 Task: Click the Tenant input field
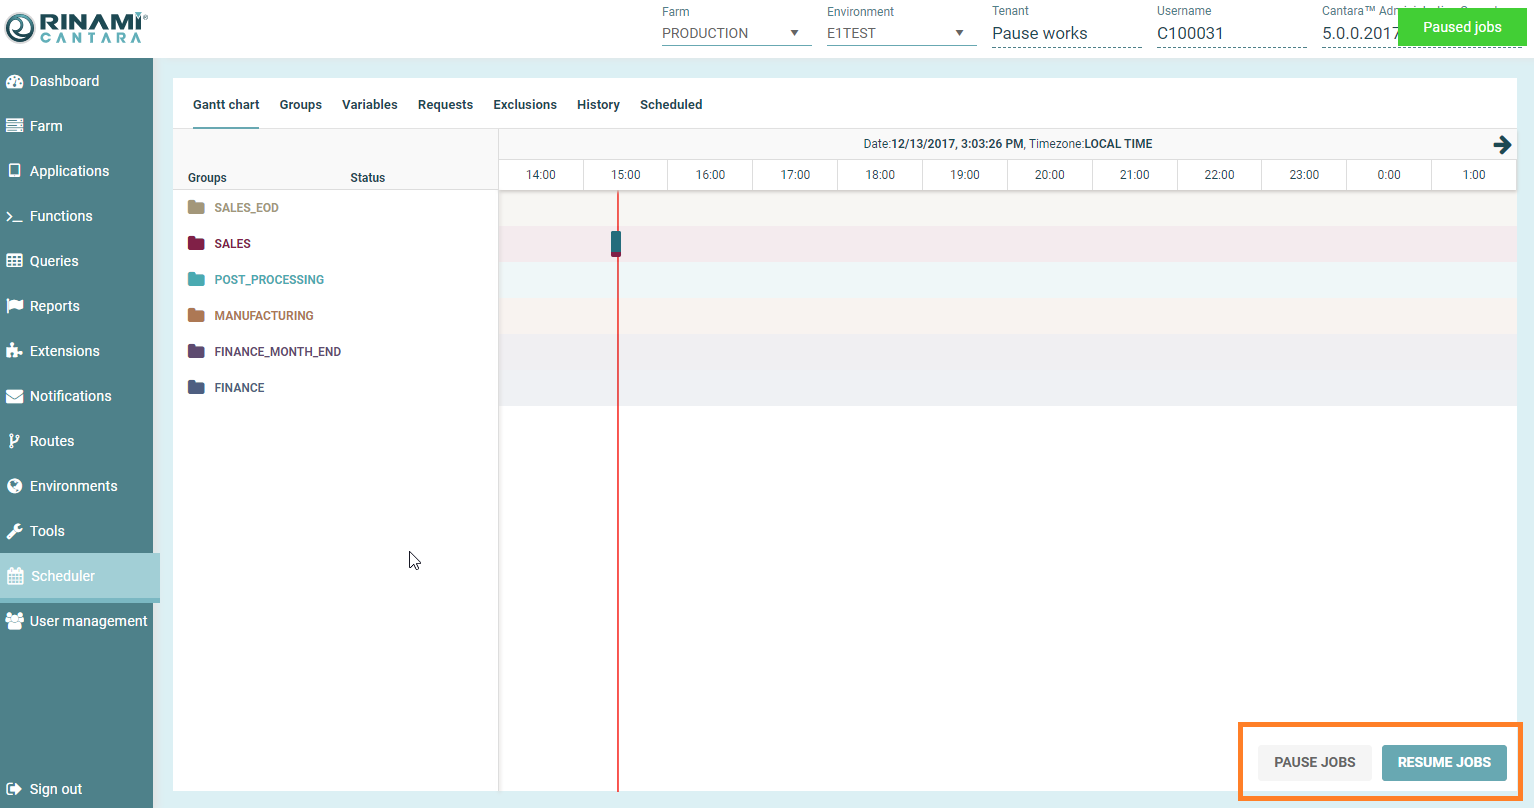(1065, 33)
